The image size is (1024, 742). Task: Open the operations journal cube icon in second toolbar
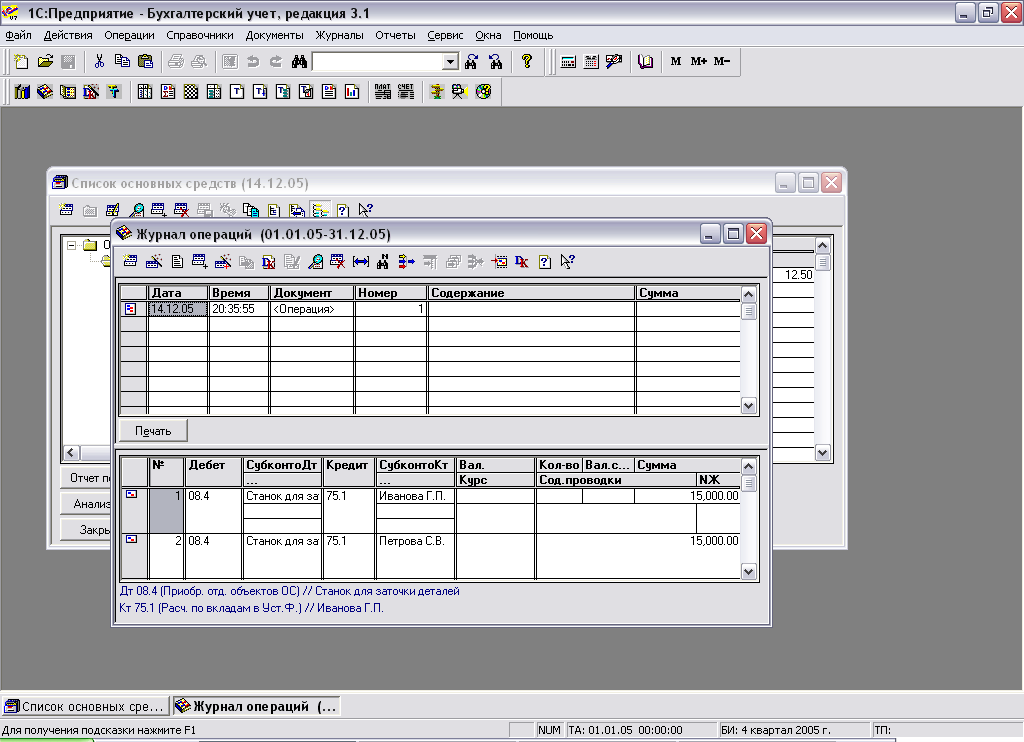[x=45, y=92]
